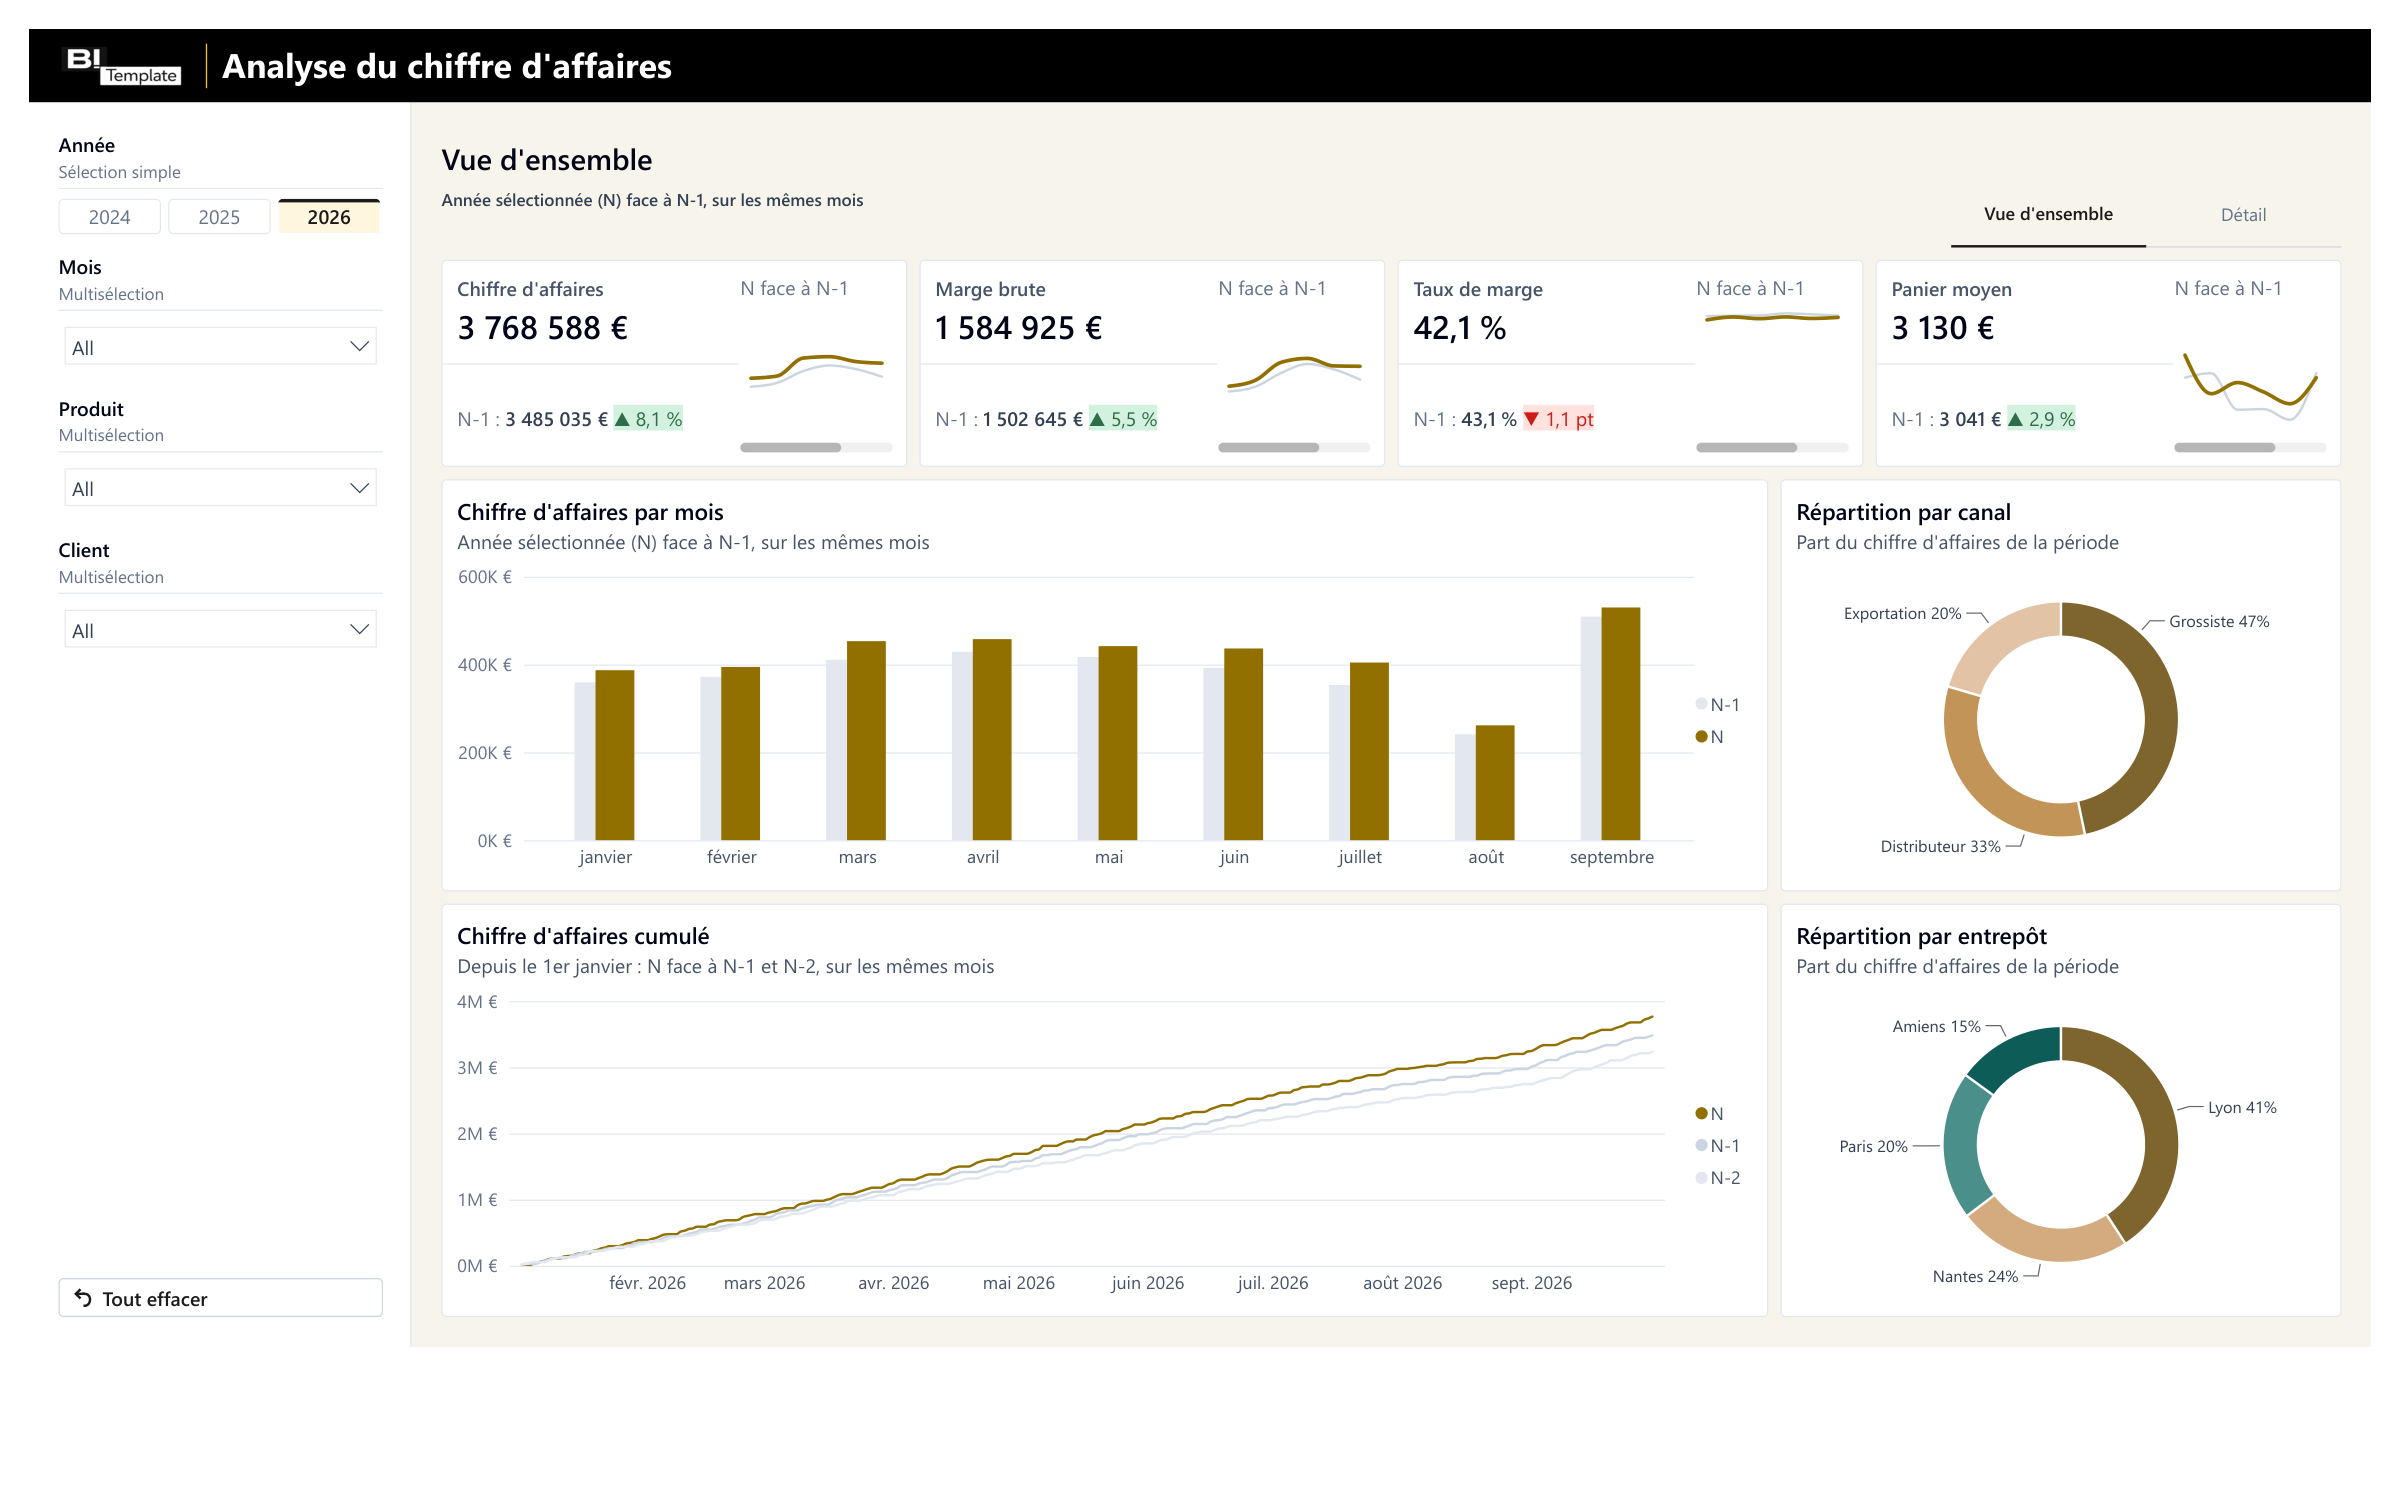Select year 2025 in Année filter
The height and width of the screenshot is (1500, 2400).
pyautogui.click(x=219, y=217)
